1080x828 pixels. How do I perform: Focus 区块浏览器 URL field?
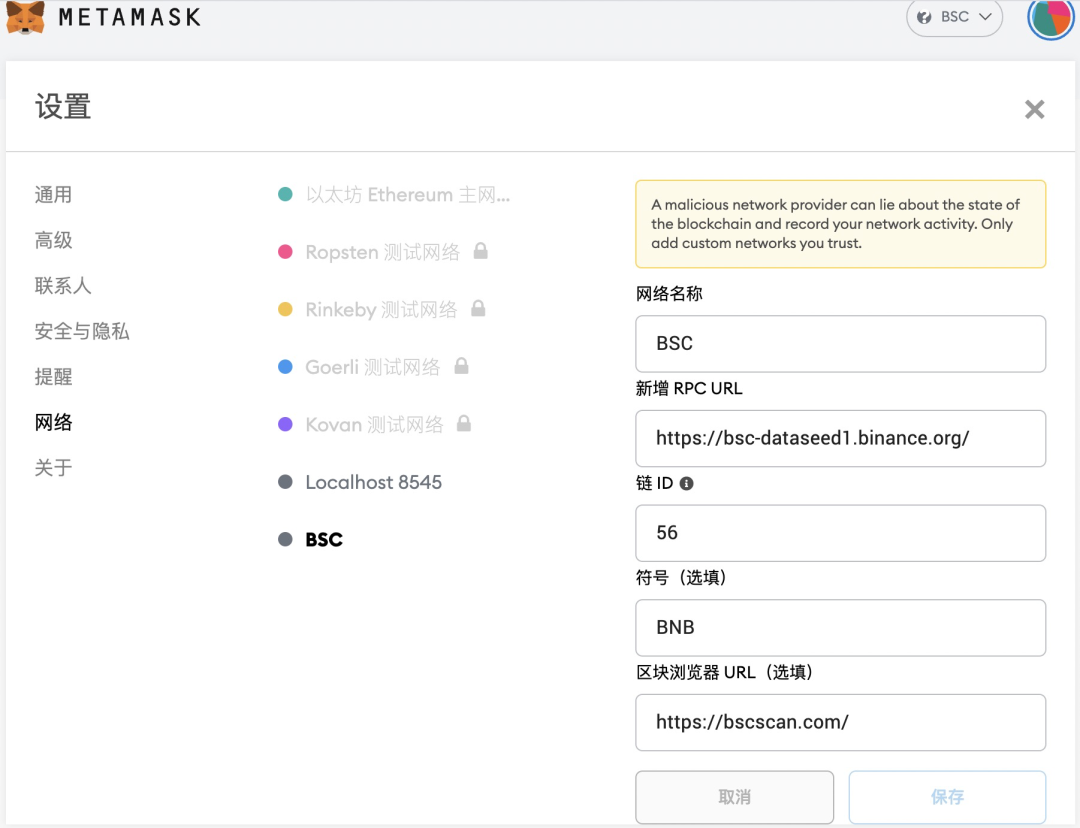point(840,723)
